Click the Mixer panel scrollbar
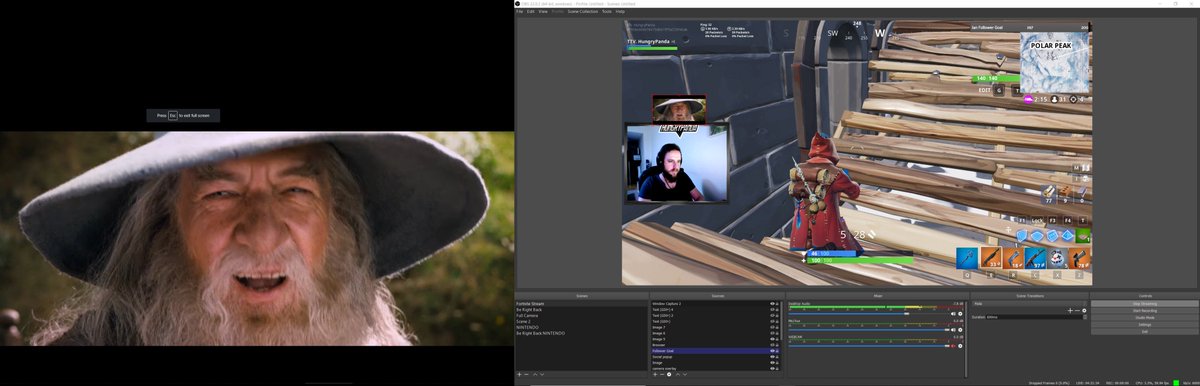This screenshot has width=1200, height=386. (x=966, y=338)
